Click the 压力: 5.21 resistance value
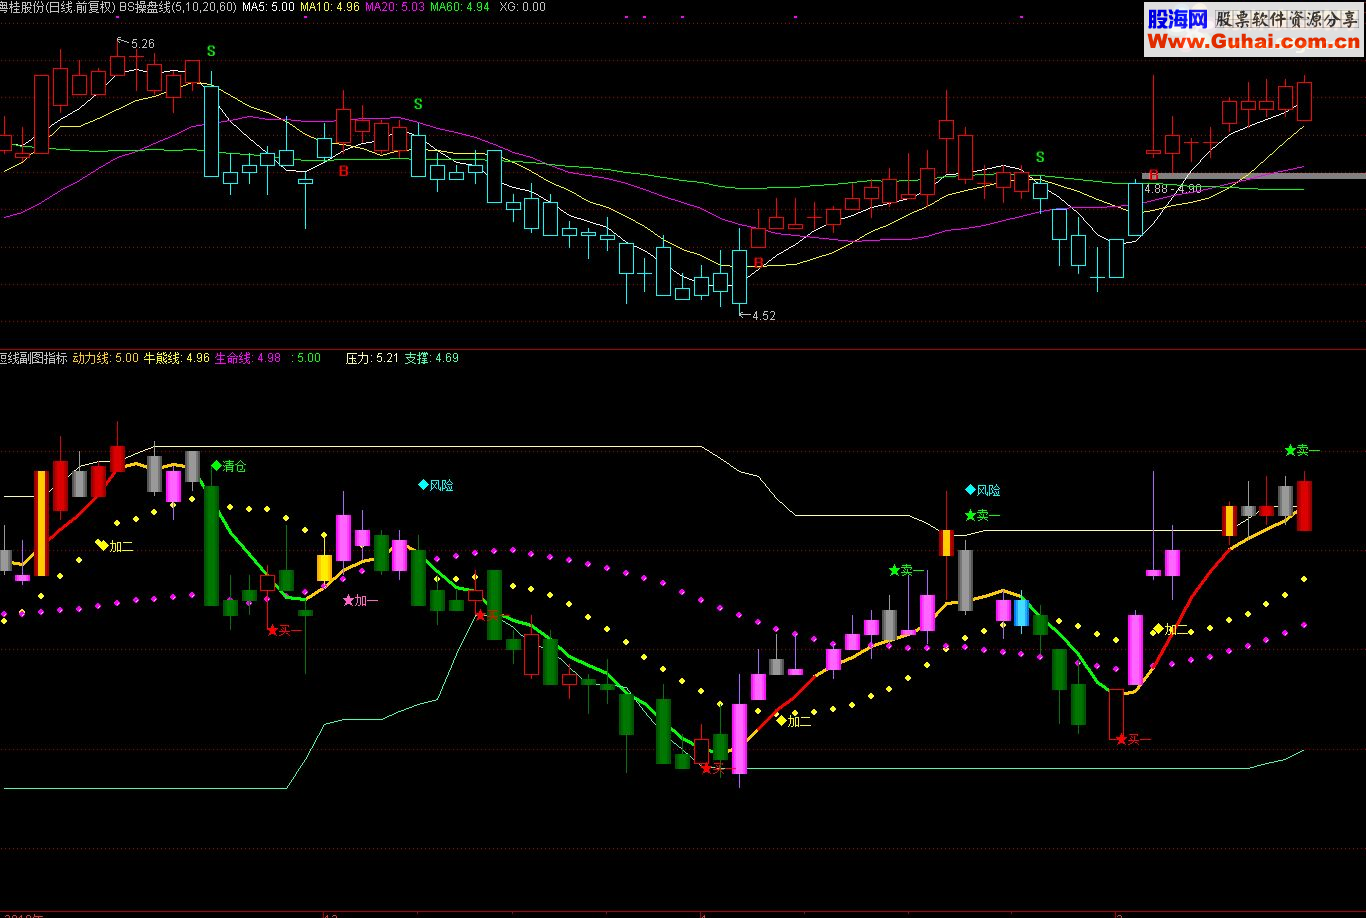 372,358
